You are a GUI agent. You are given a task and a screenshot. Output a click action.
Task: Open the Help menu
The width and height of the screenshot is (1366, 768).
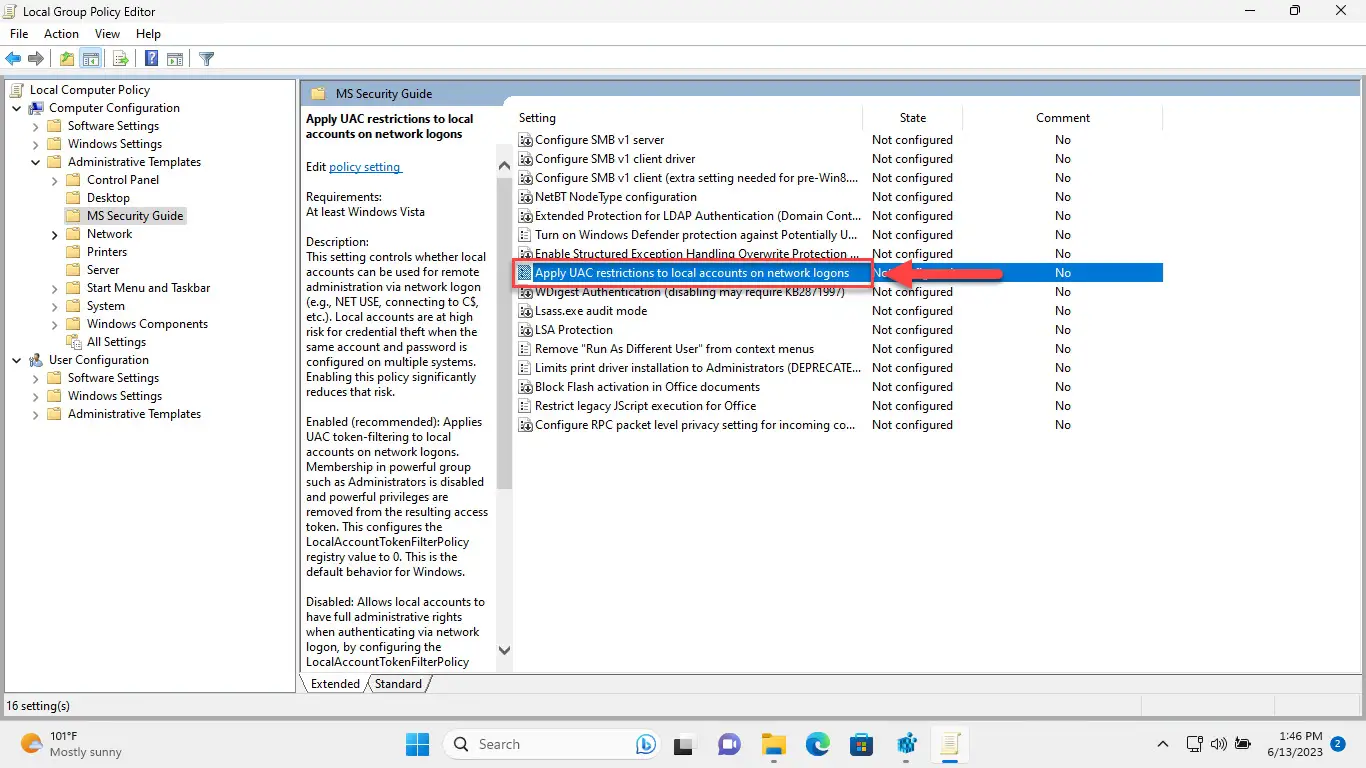[148, 34]
